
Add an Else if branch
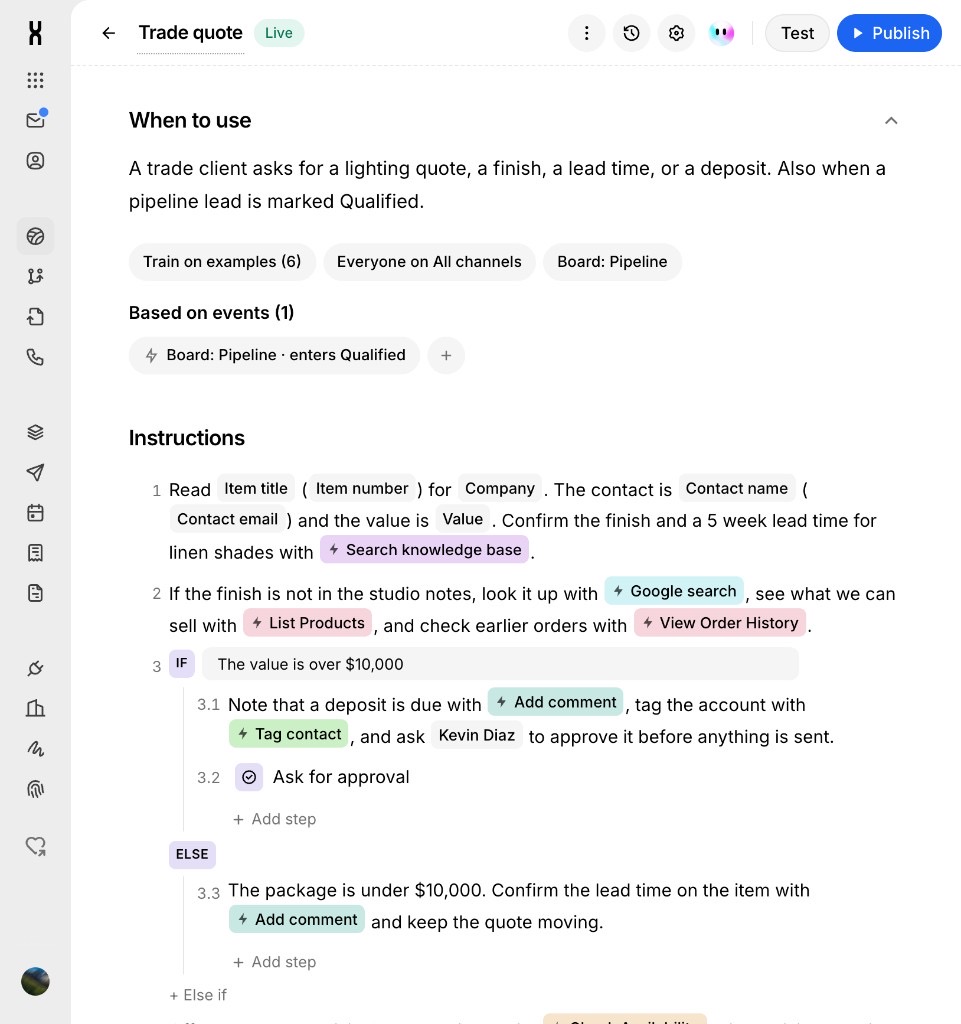(x=198, y=995)
